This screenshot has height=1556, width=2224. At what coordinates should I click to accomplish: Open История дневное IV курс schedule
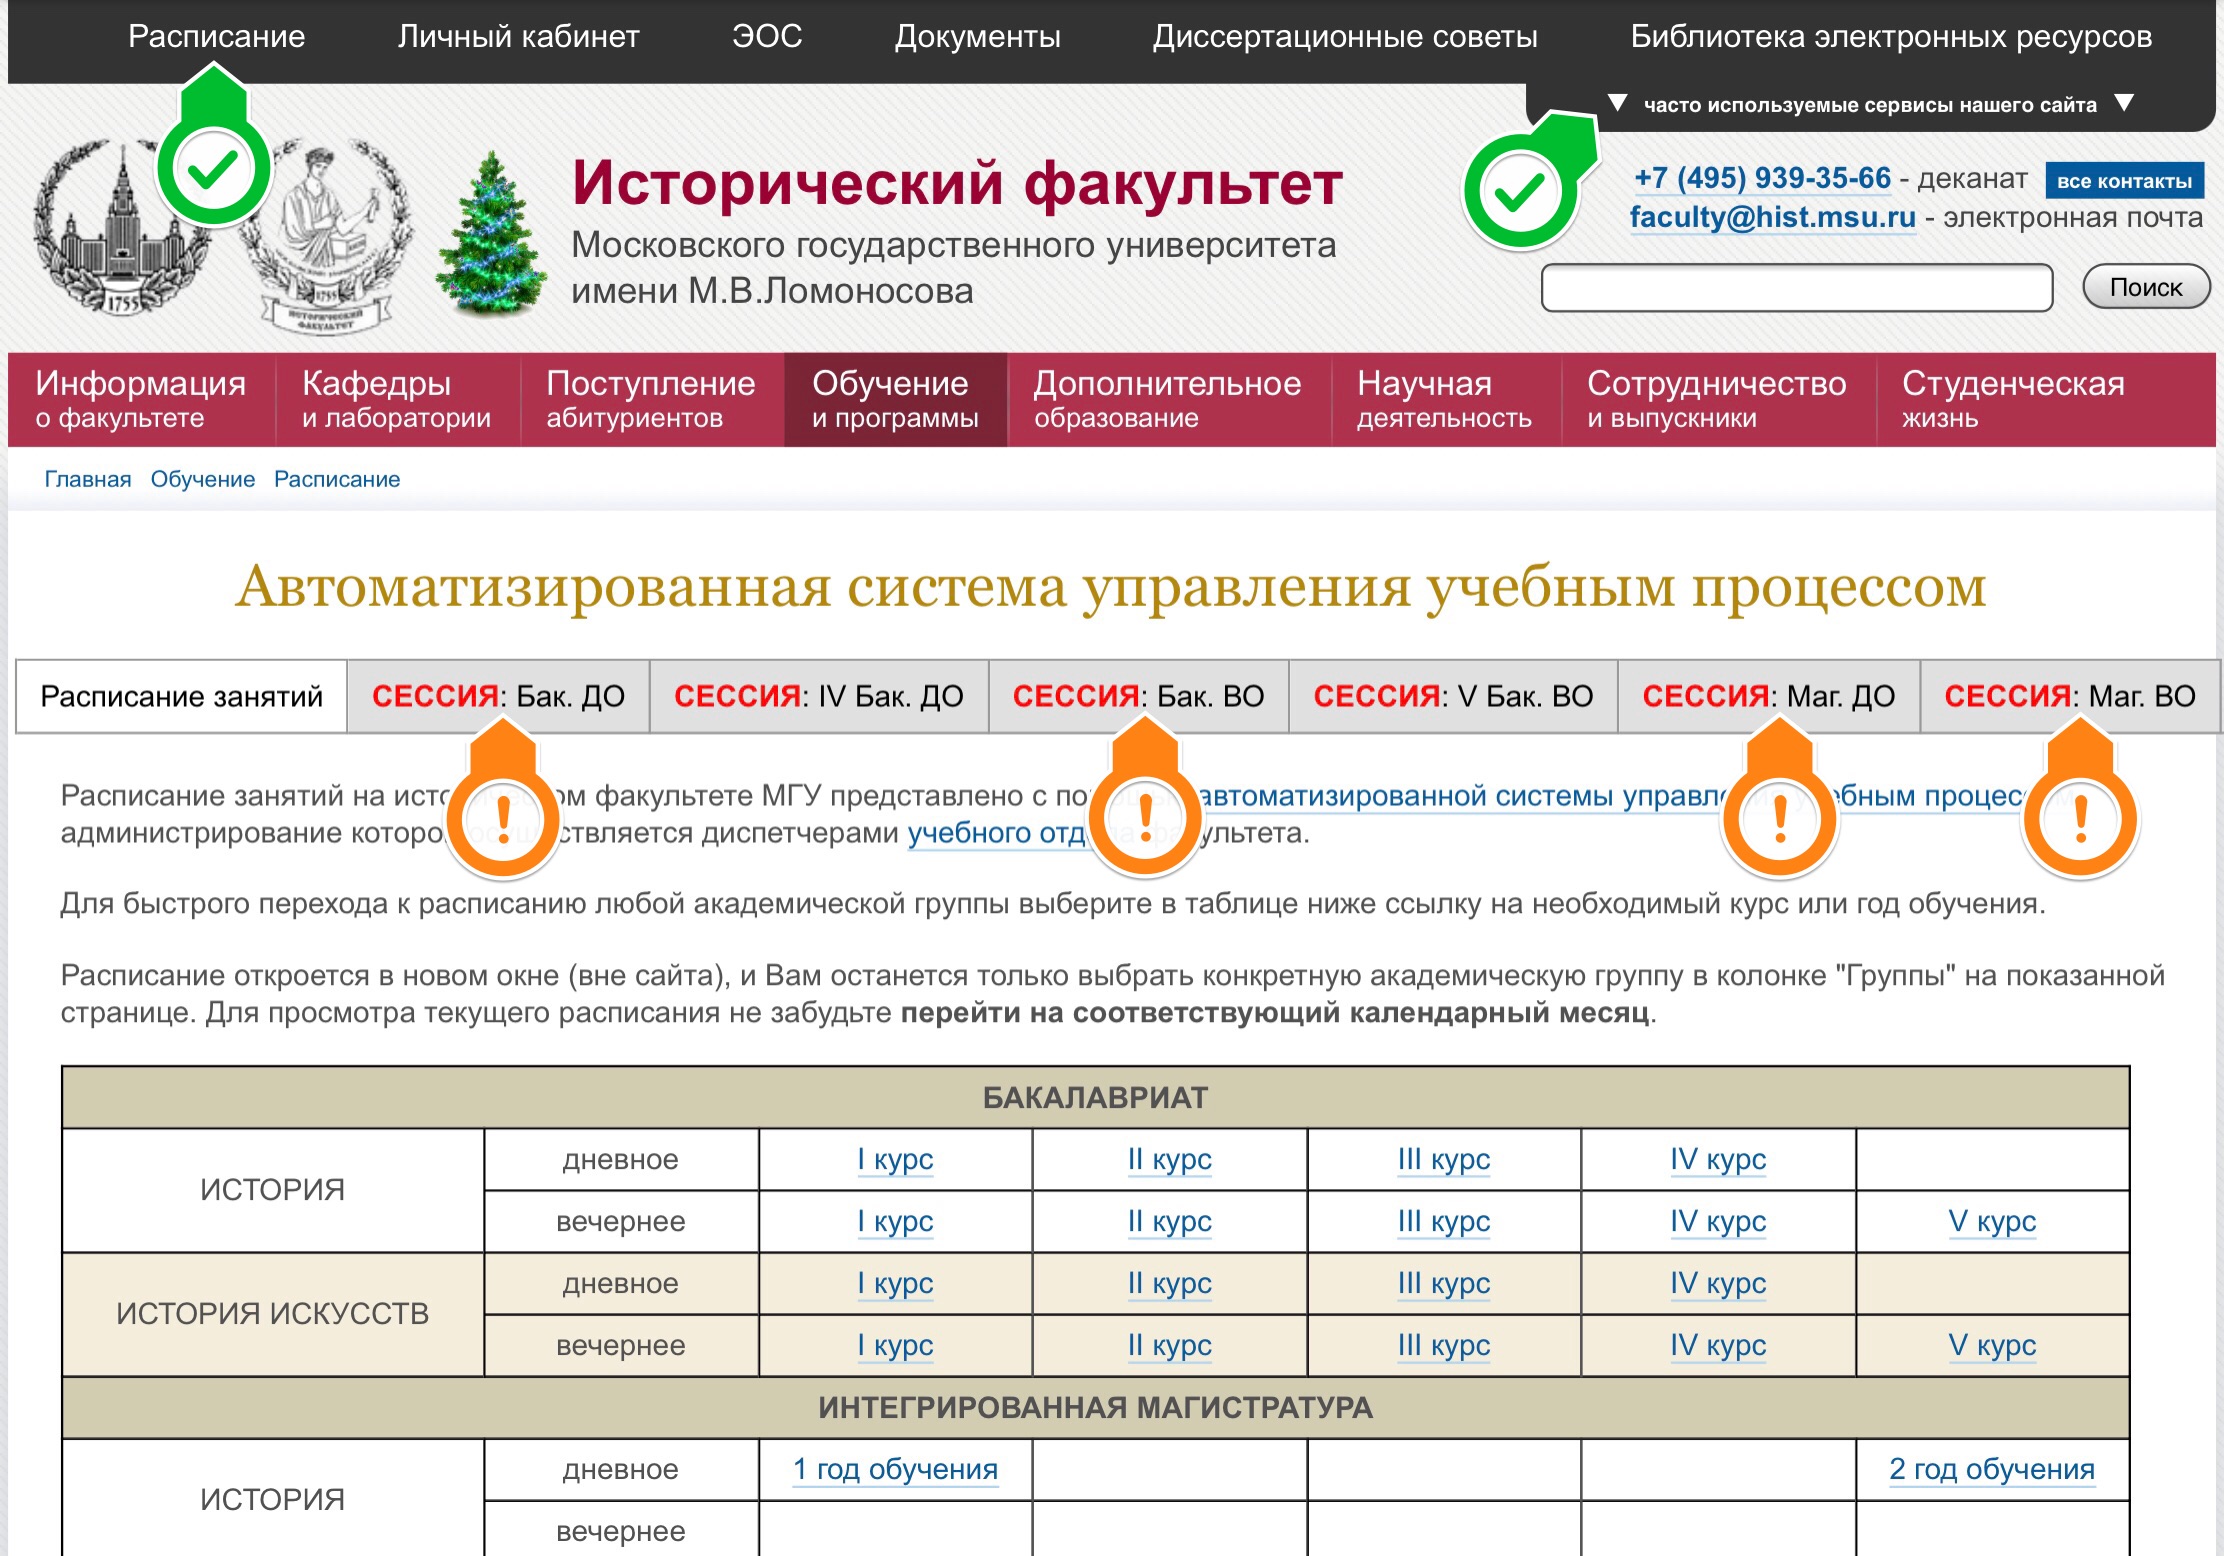[x=1718, y=1160]
